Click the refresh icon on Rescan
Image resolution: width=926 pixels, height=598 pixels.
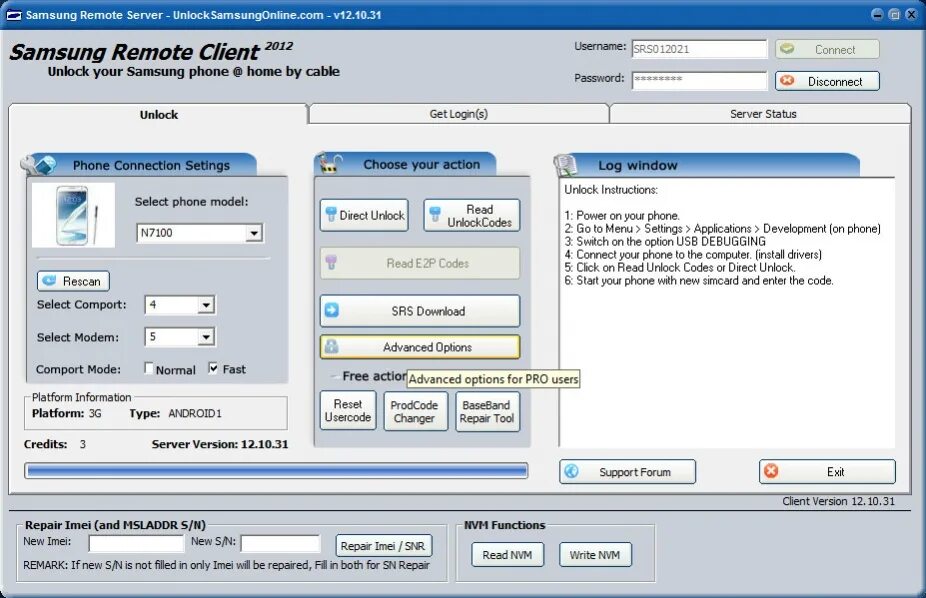49,280
